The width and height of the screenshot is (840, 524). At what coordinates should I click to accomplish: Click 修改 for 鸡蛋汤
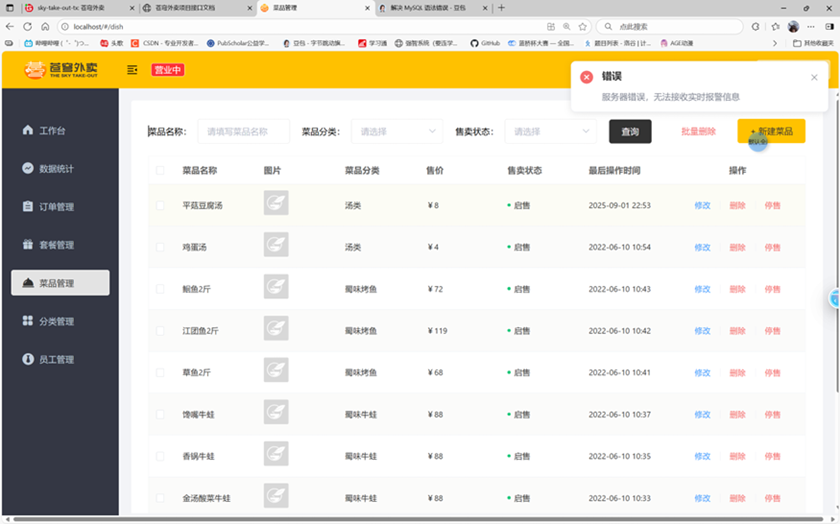702,247
